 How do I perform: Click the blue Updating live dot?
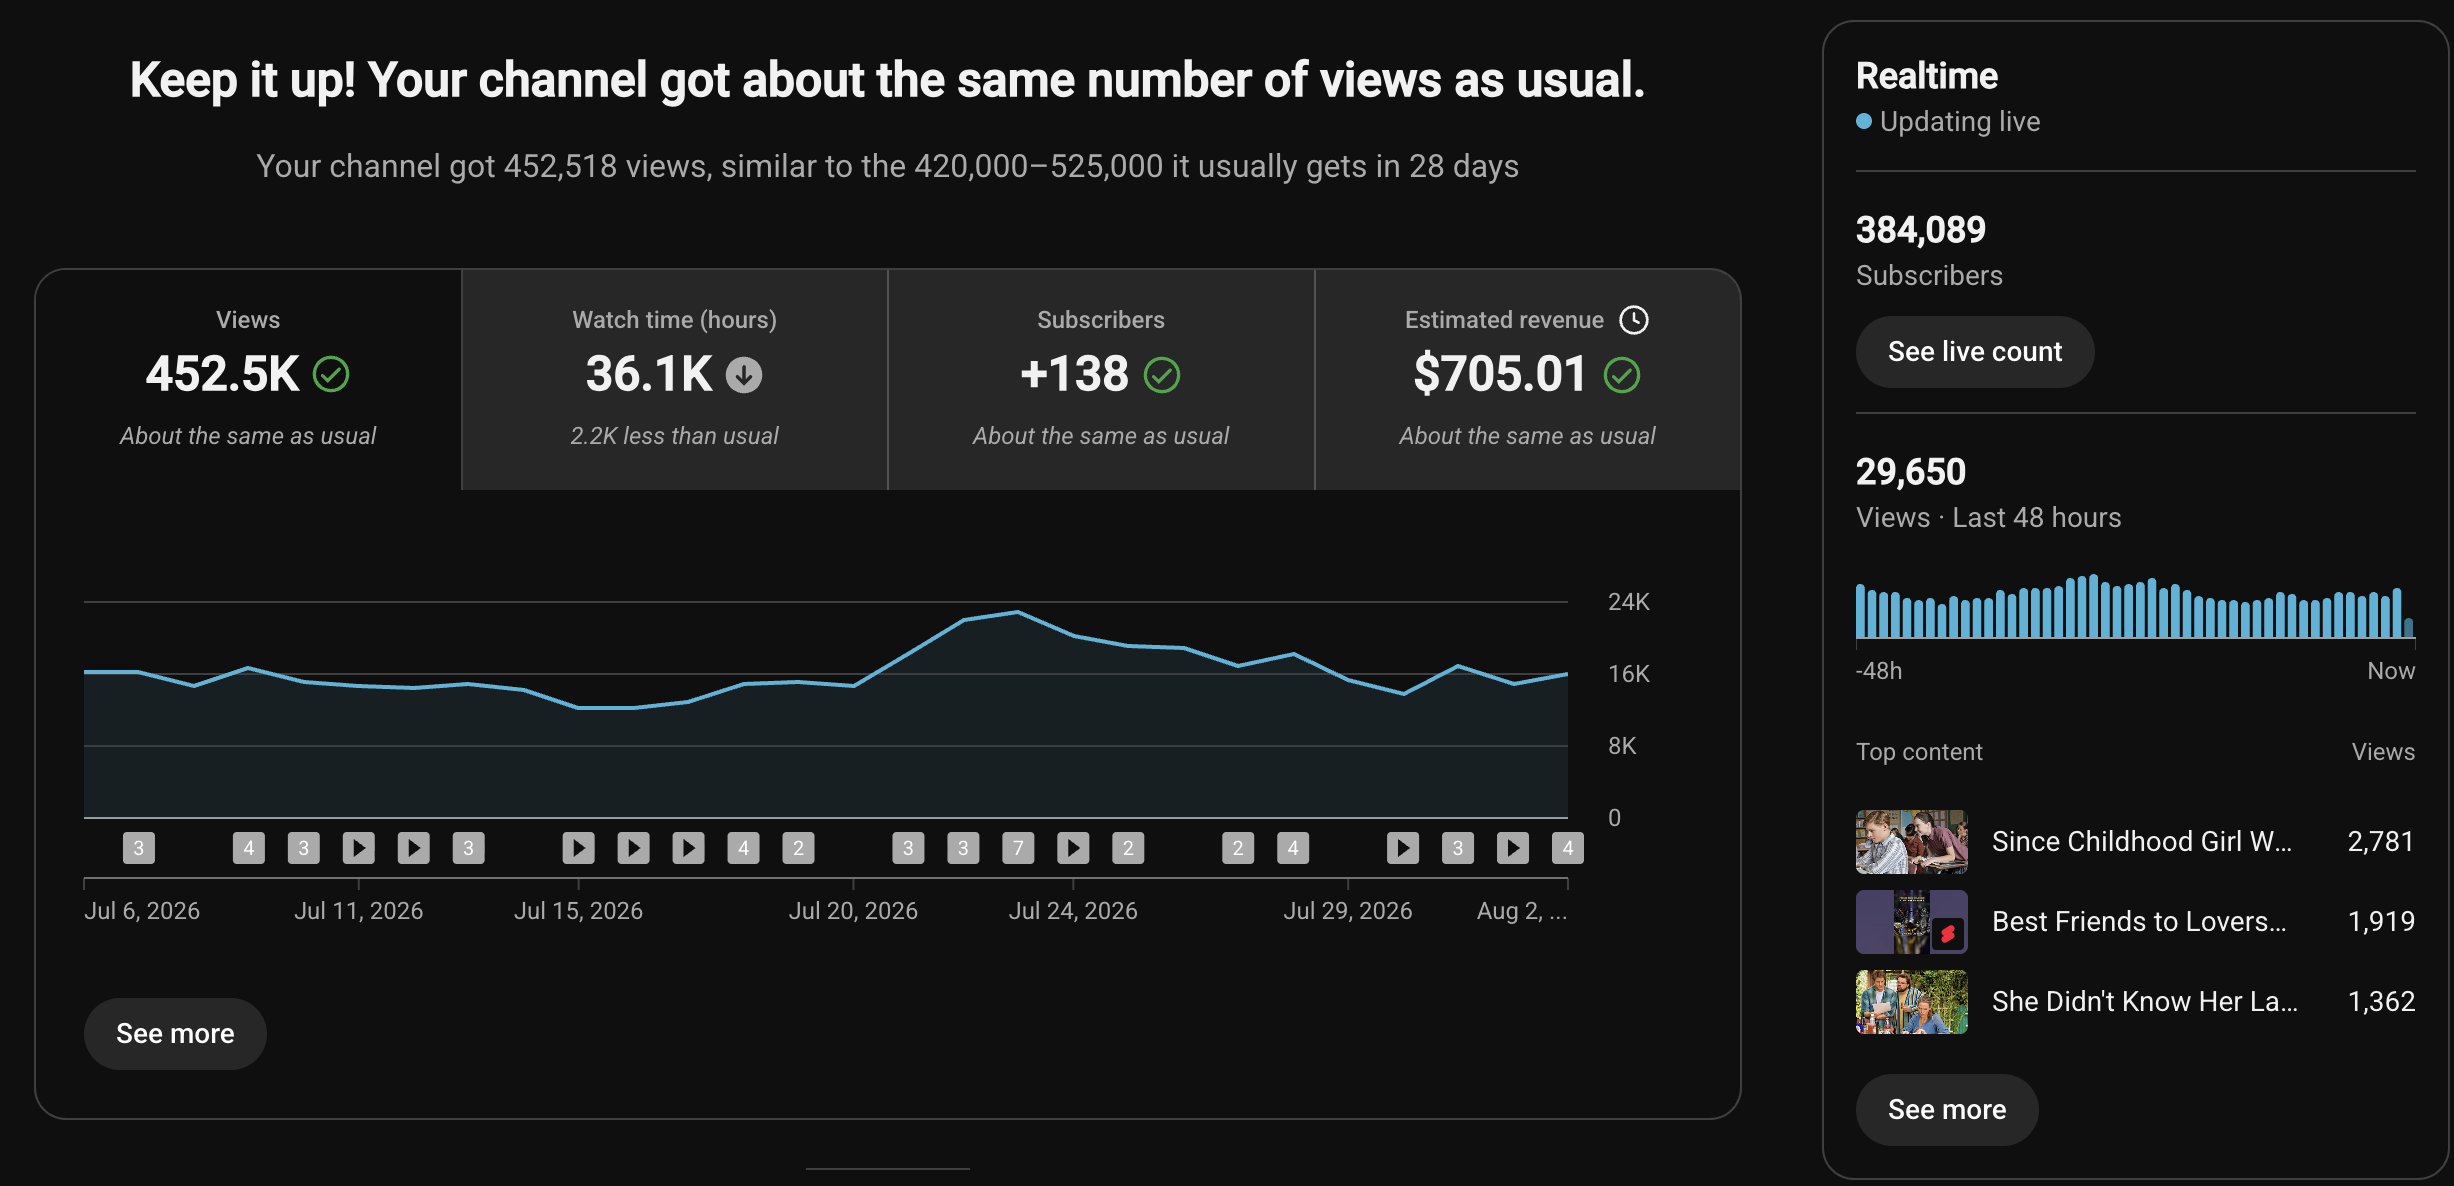tap(1864, 121)
